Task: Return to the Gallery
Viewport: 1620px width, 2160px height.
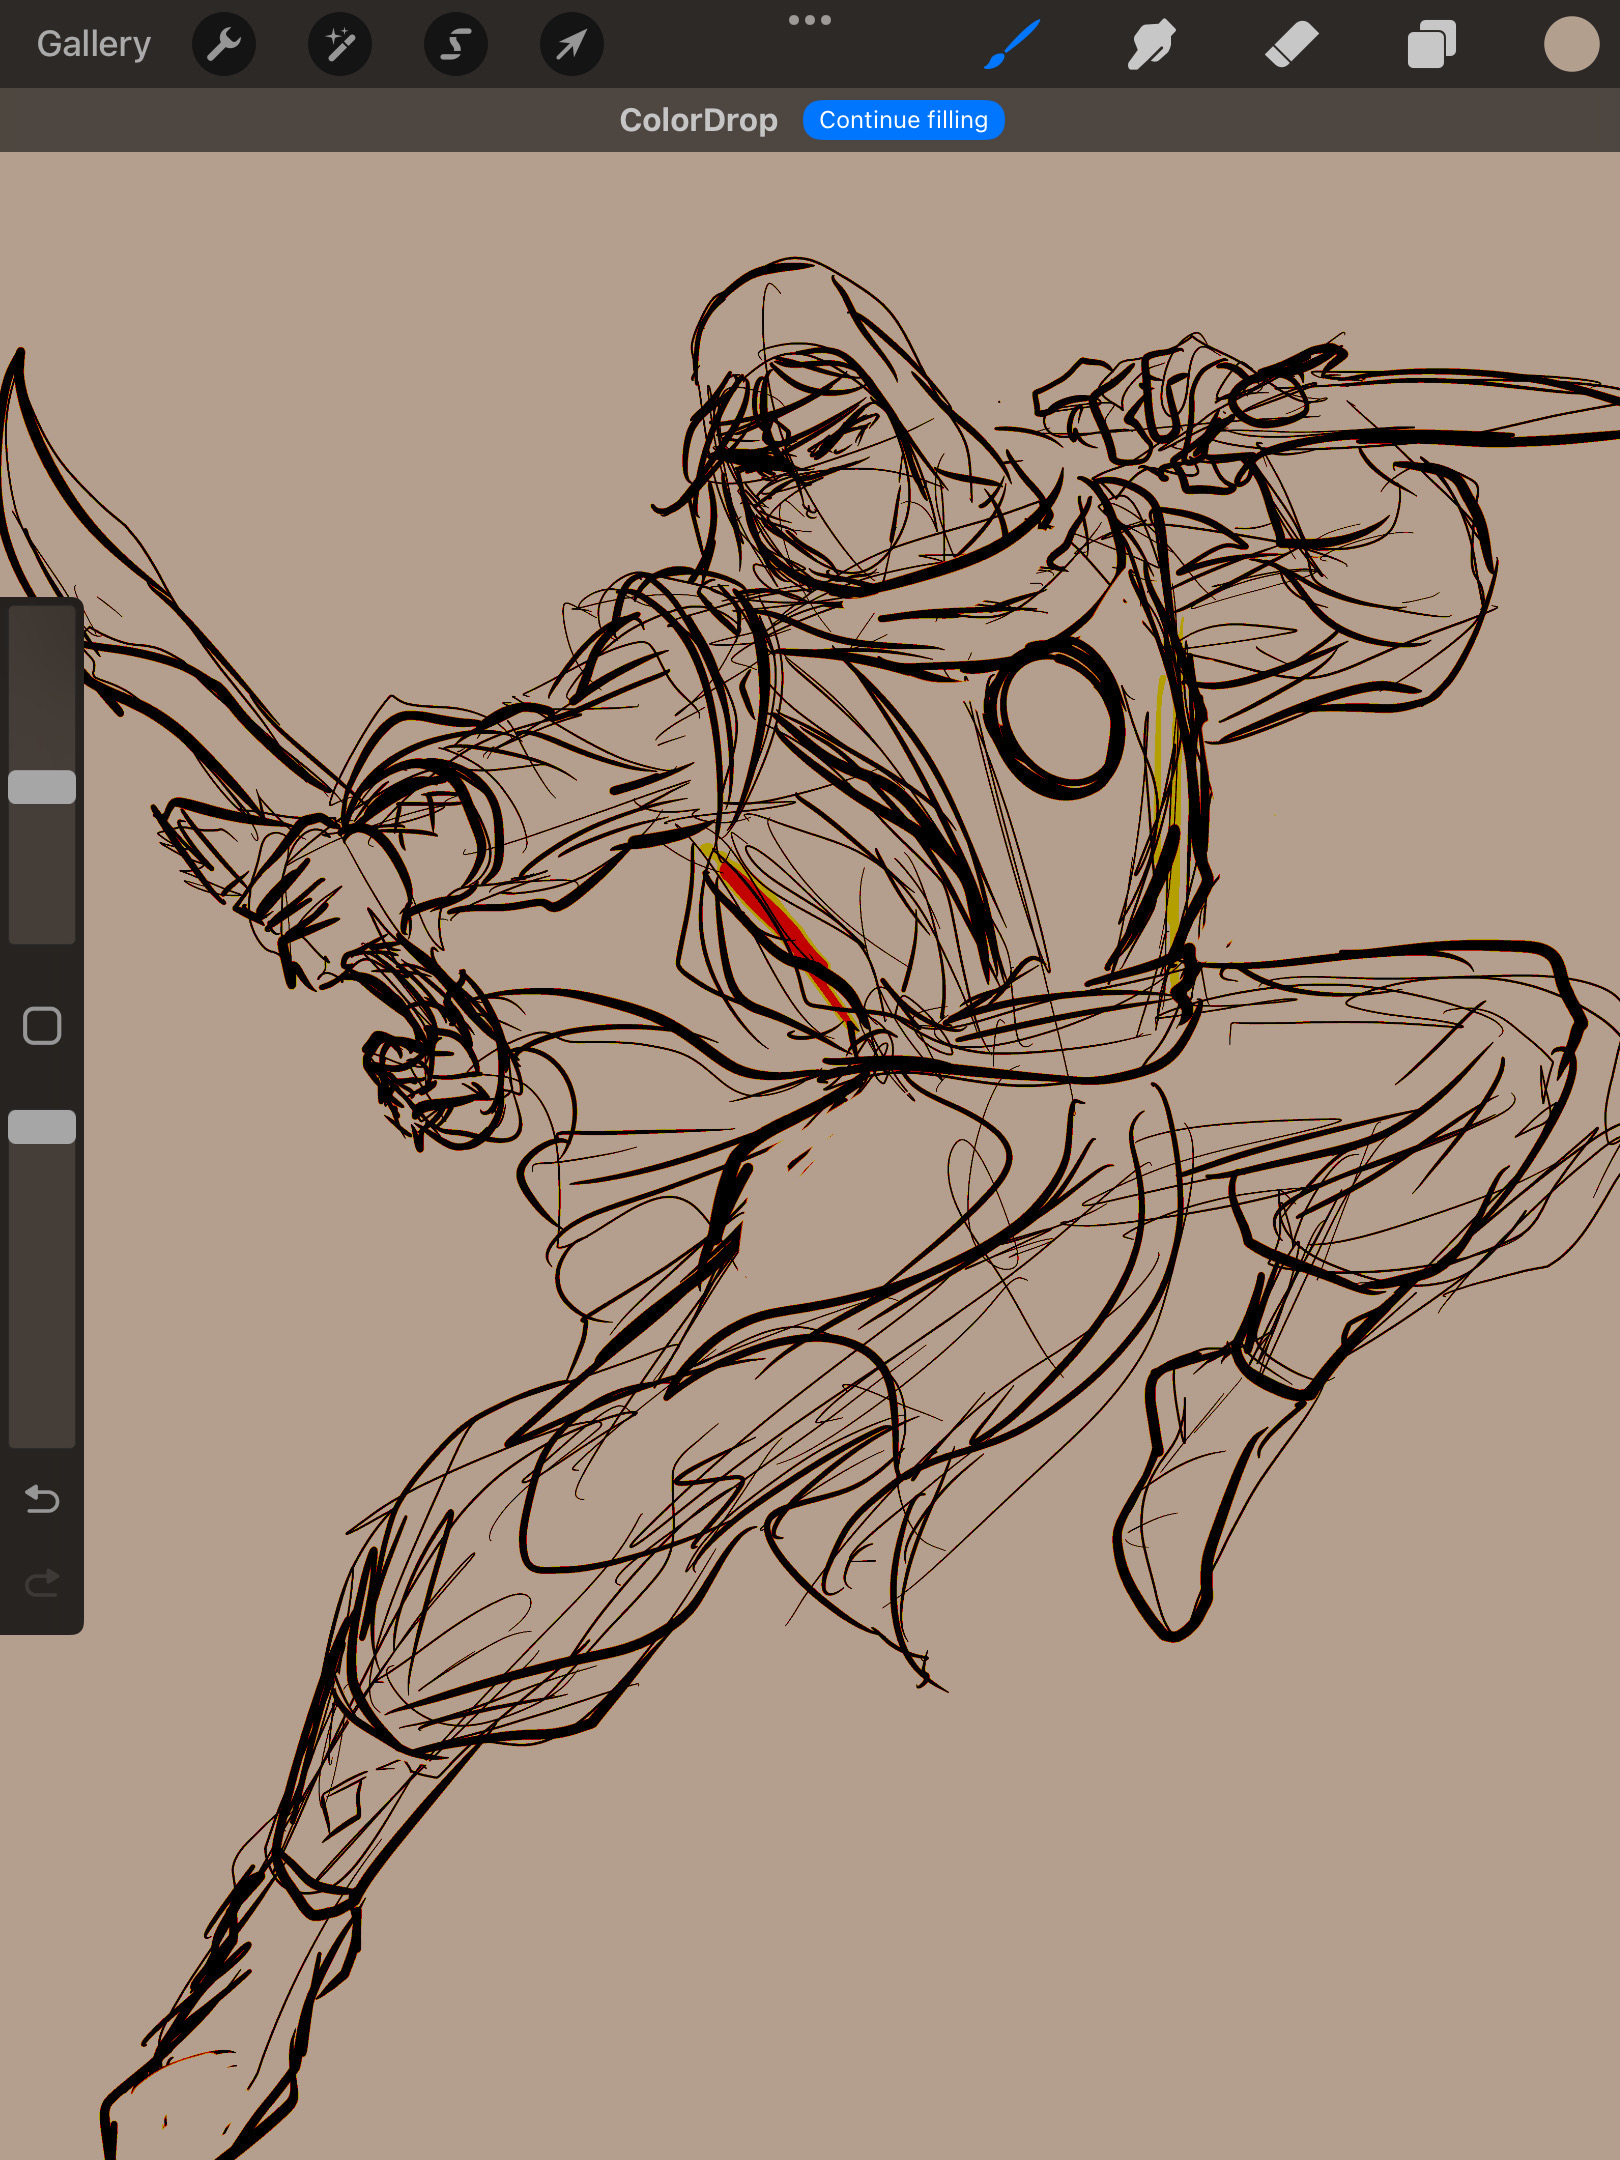Action: coord(94,44)
